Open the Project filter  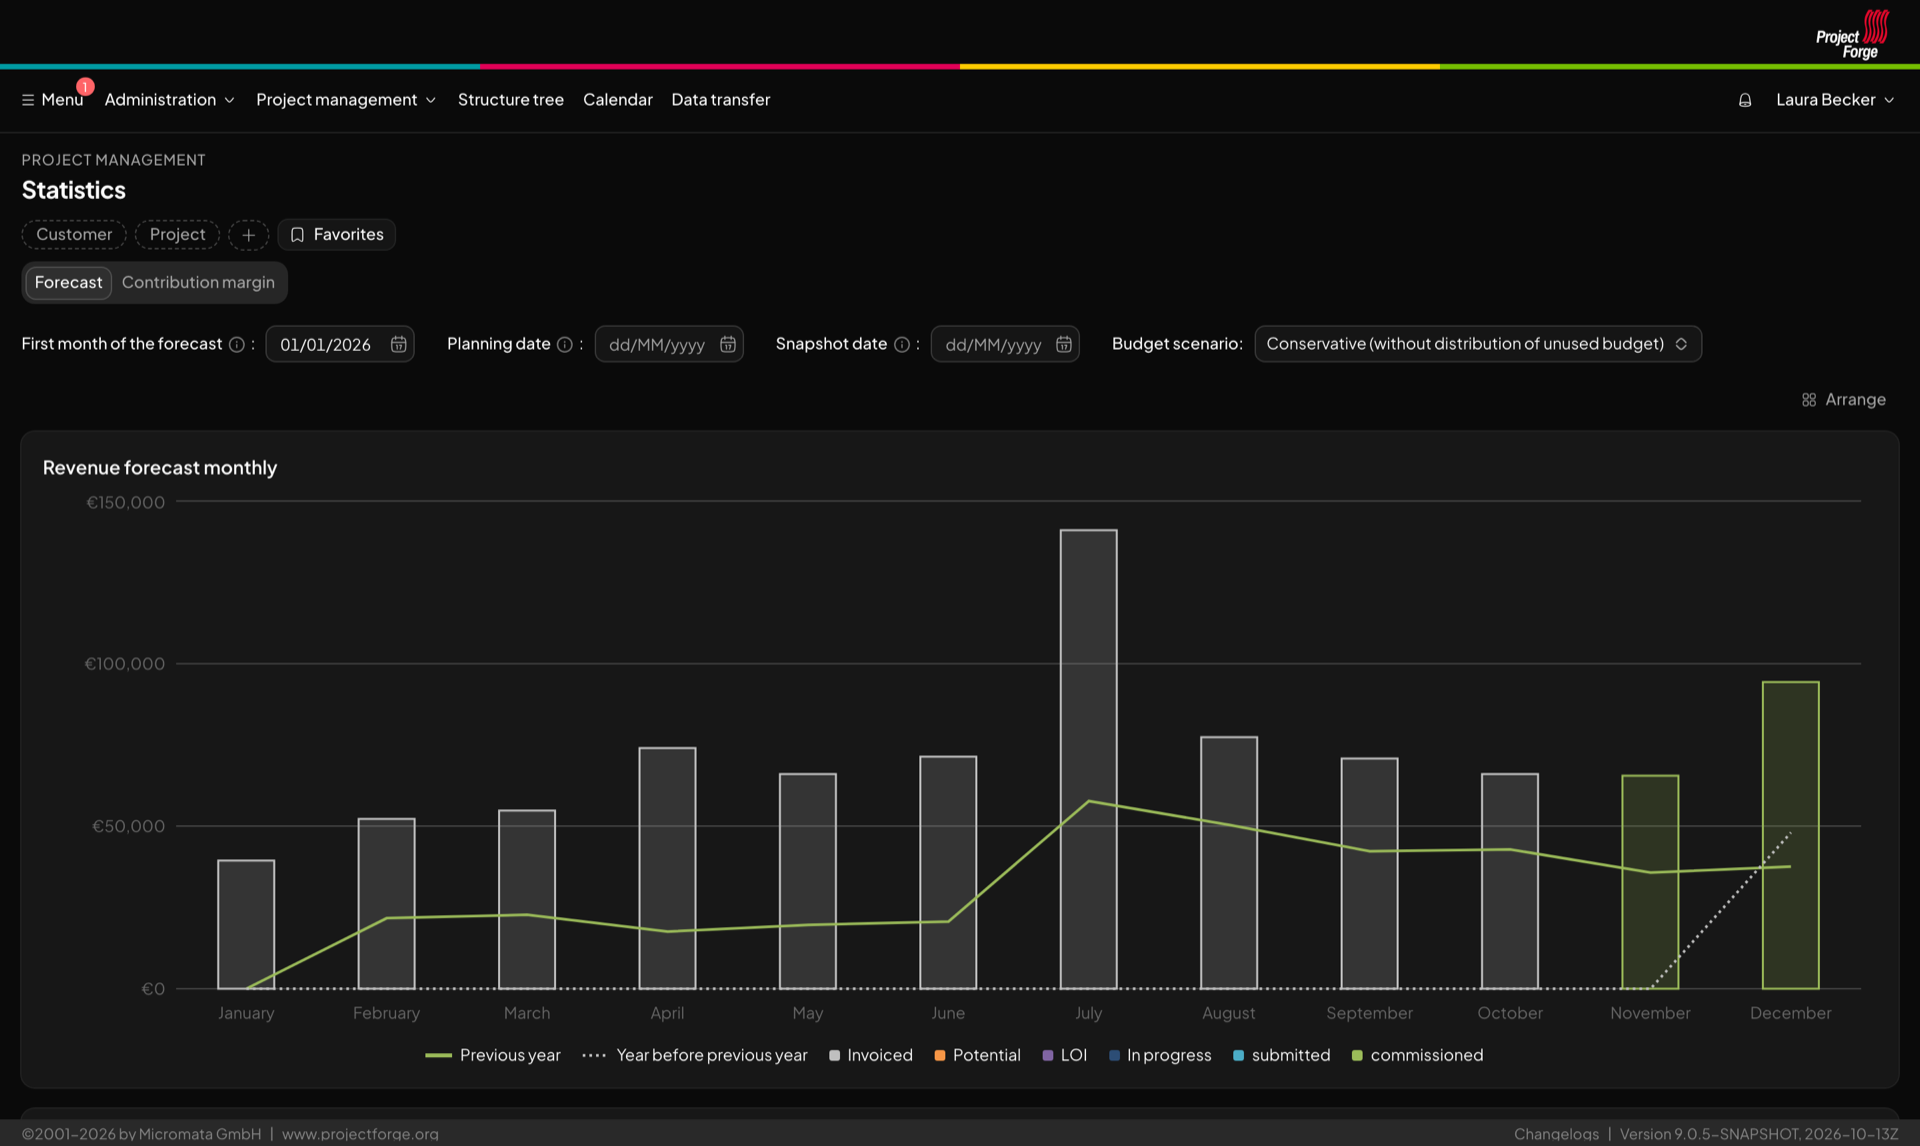(177, 235)
